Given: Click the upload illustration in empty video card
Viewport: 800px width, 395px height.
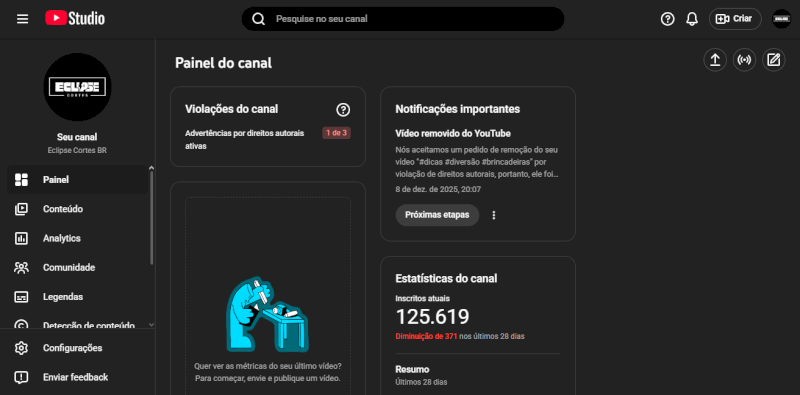Looking at the screenshot, I should pyautogui.click(x=267, y=314).
